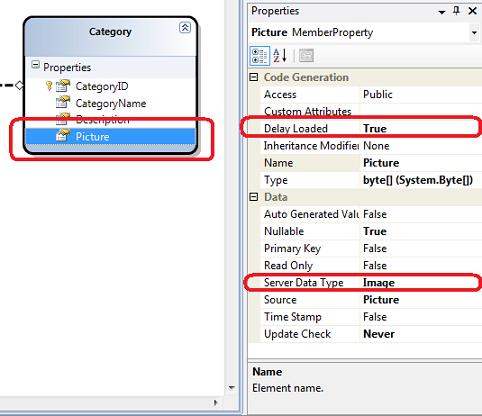Screen dimensions: 482x416
Task: Collapse the Category entity with chevron icon
Action: [185, 27]
